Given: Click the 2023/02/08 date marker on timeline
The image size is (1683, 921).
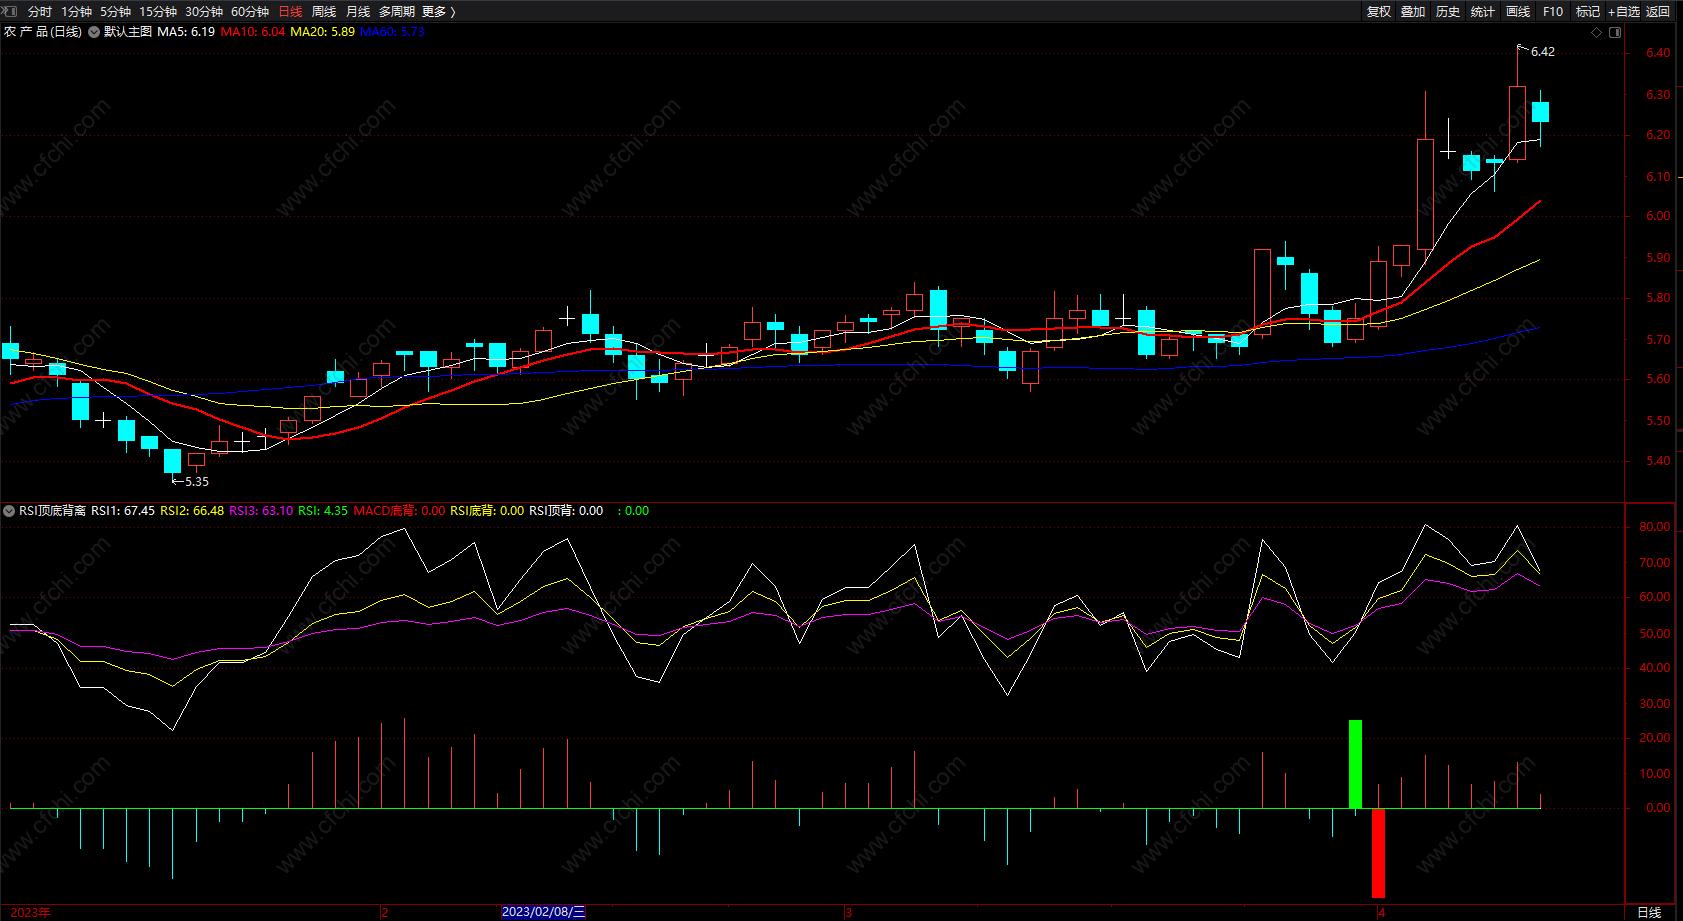Looking at the screenshot, I should (x=543, y=912).
